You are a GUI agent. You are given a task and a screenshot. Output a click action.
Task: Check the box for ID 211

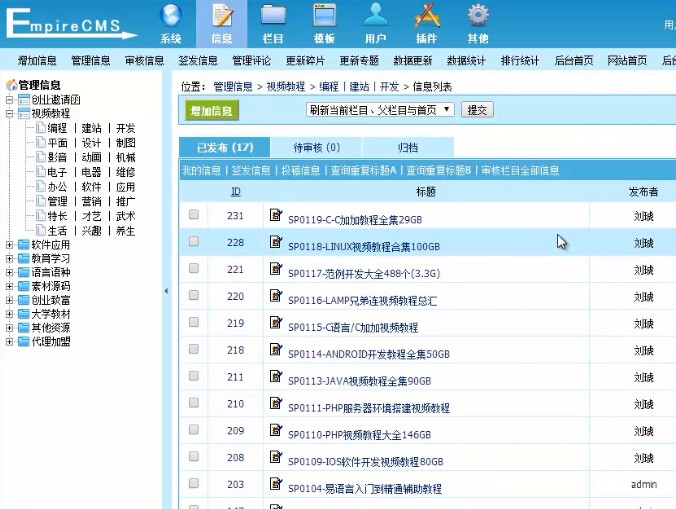pyautogui.click(x=194, y=376)
